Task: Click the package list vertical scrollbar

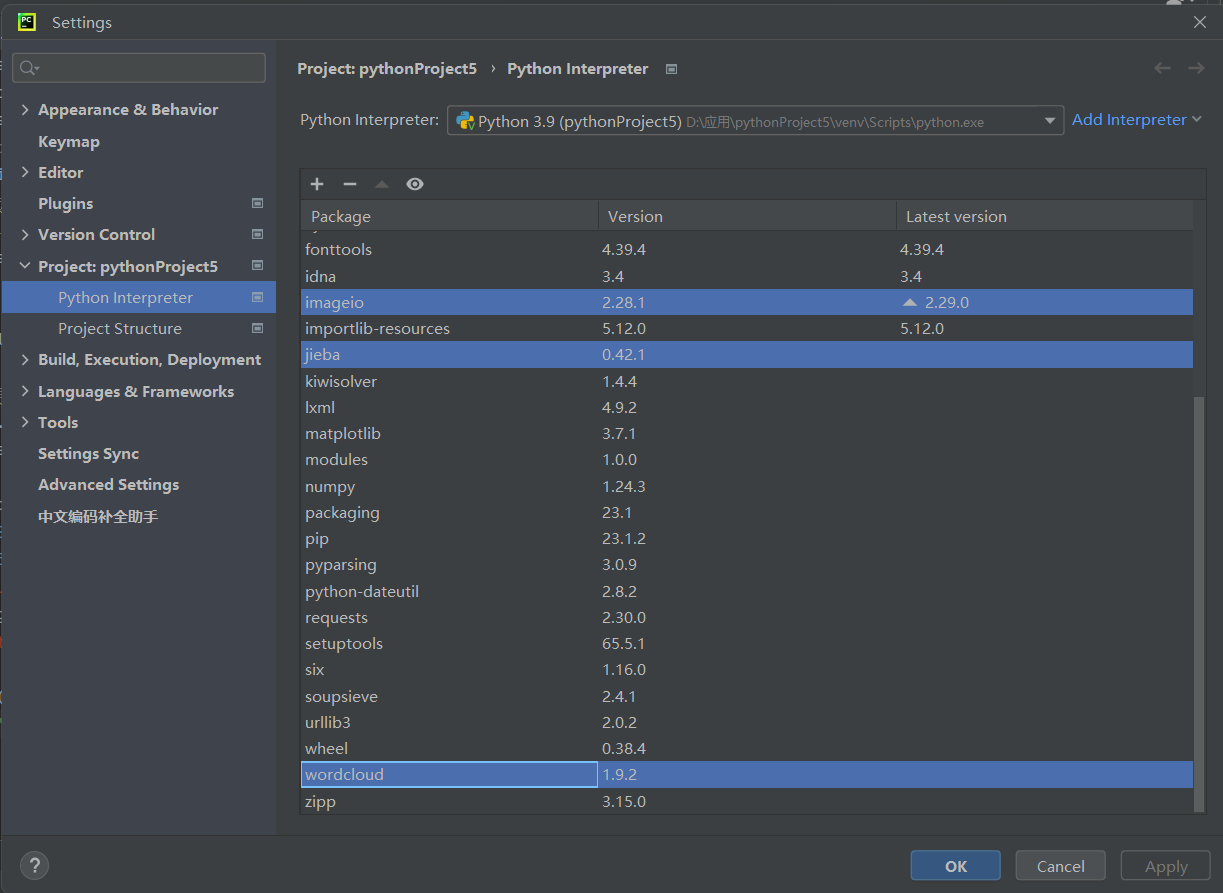Action: tap(1200, 604)
